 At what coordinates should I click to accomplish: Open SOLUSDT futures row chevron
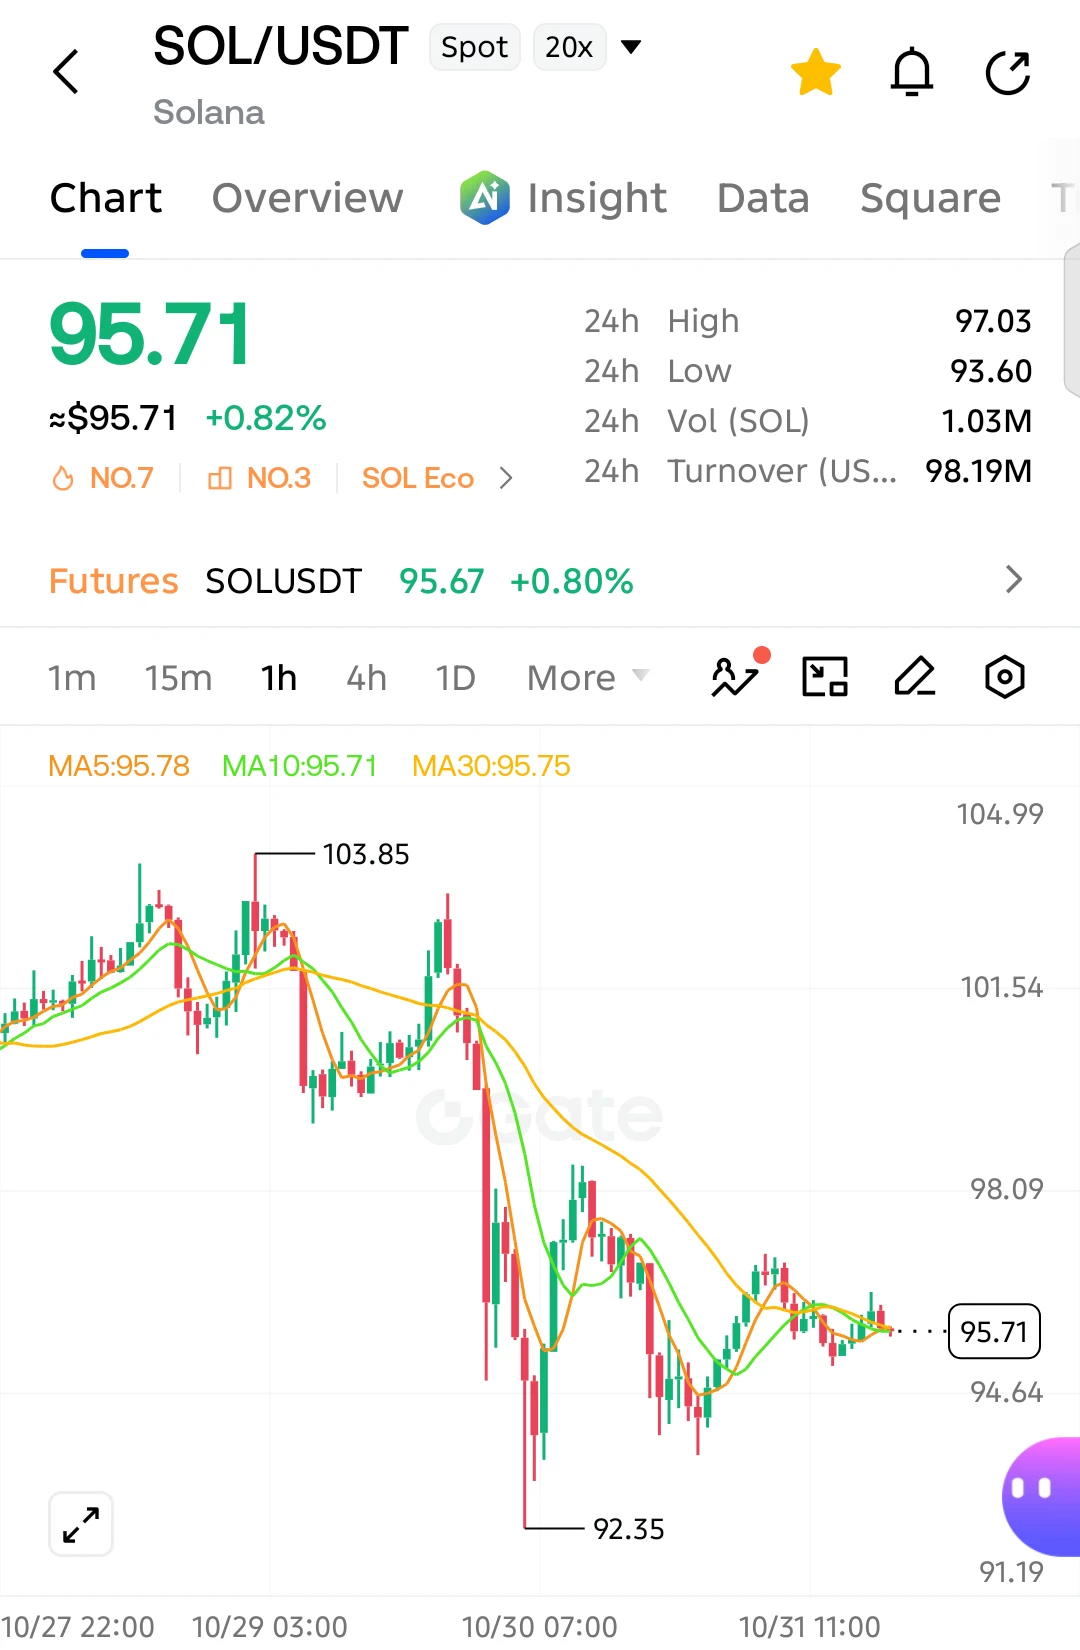pos(1014,579)
